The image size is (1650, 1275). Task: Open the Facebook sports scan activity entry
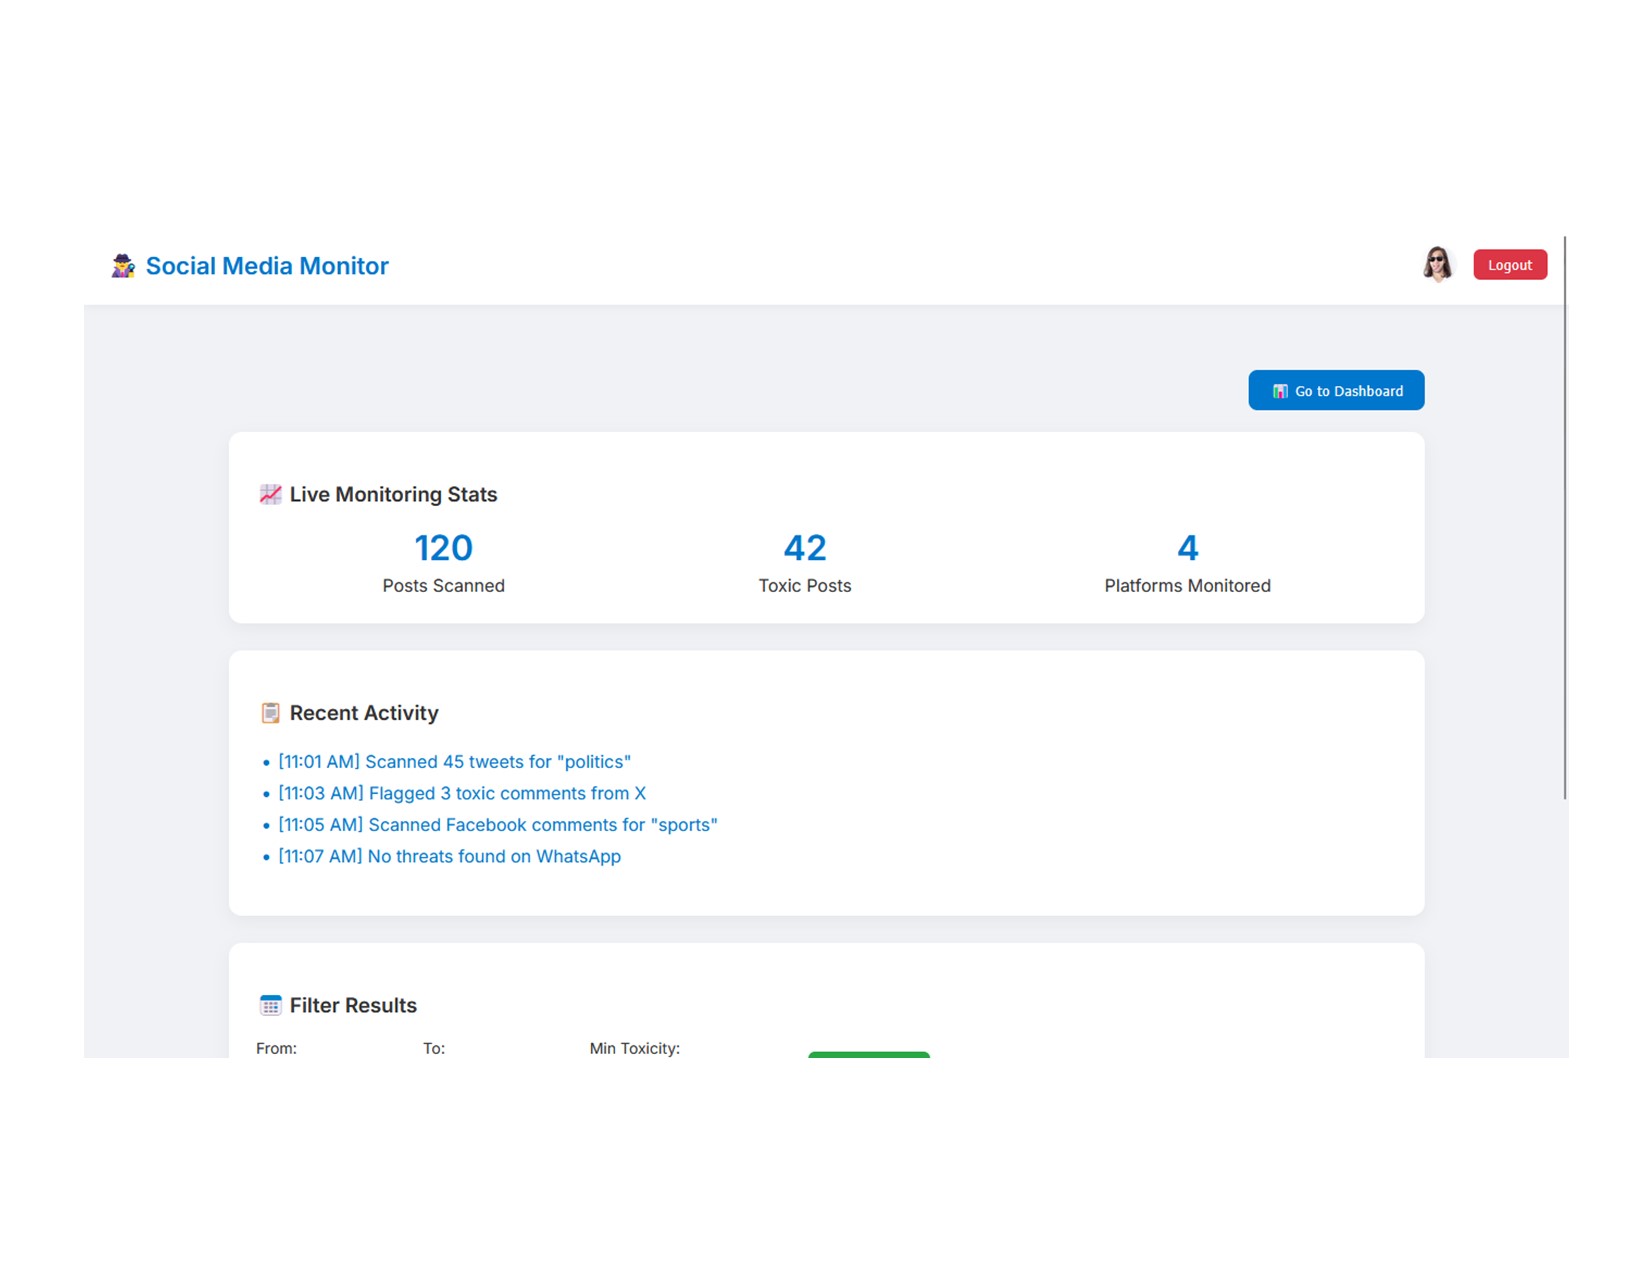(498, 824)
